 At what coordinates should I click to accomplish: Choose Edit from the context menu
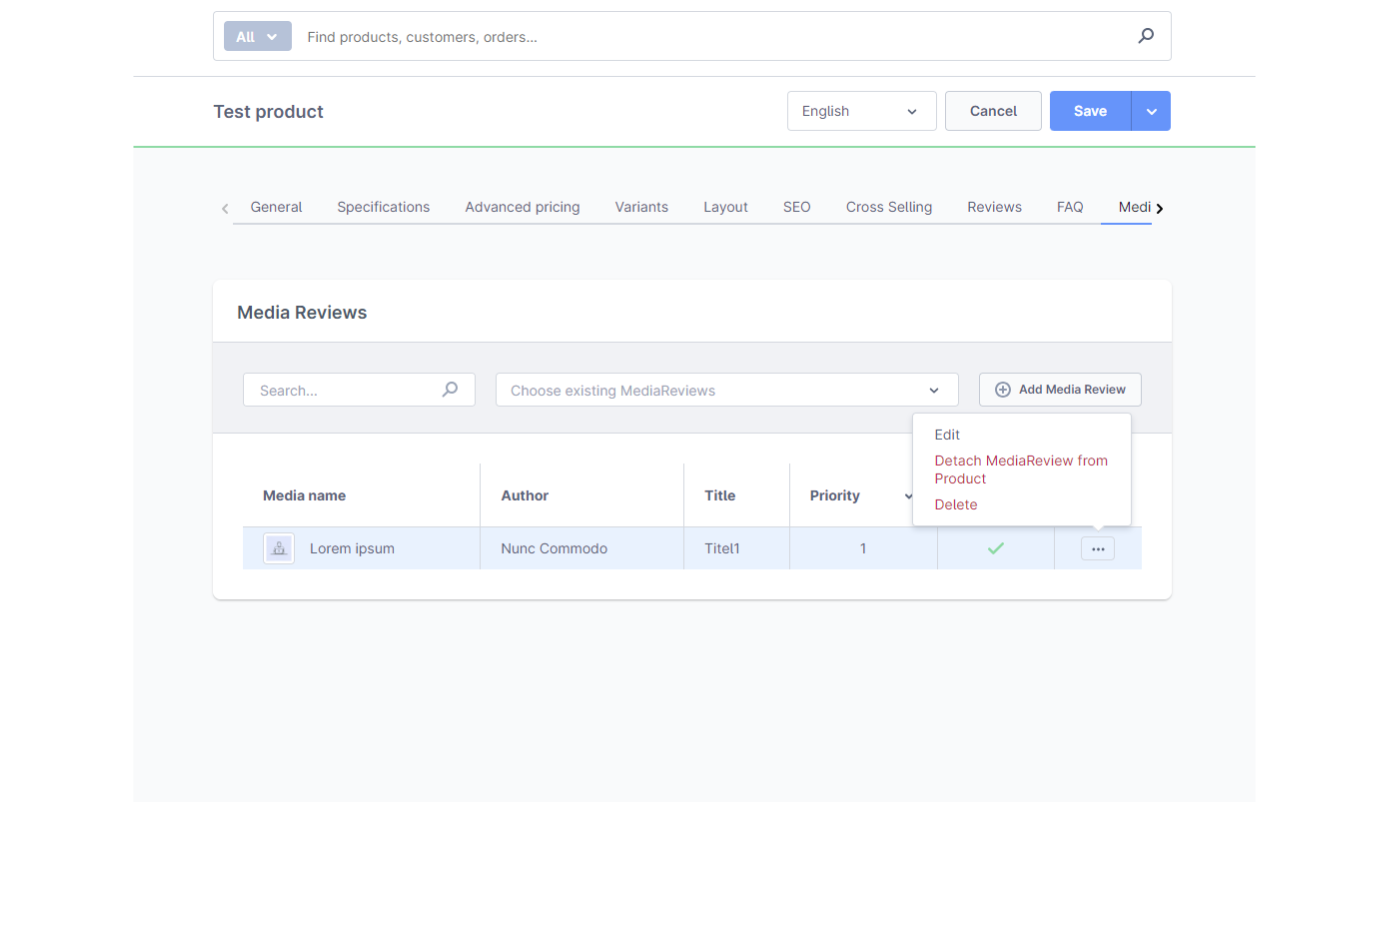947,435
